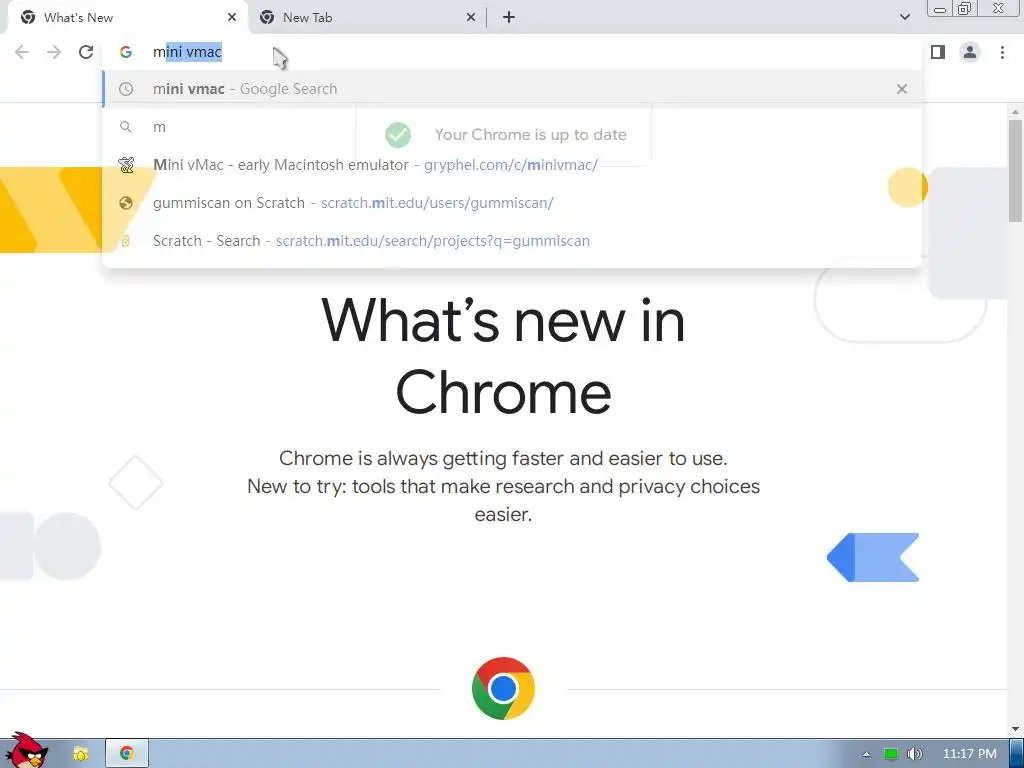Screen dimensions: 1024x768
Task: Click the globe icon beside gummiscan
Action: pyautogui.click(x=126, y=203)
